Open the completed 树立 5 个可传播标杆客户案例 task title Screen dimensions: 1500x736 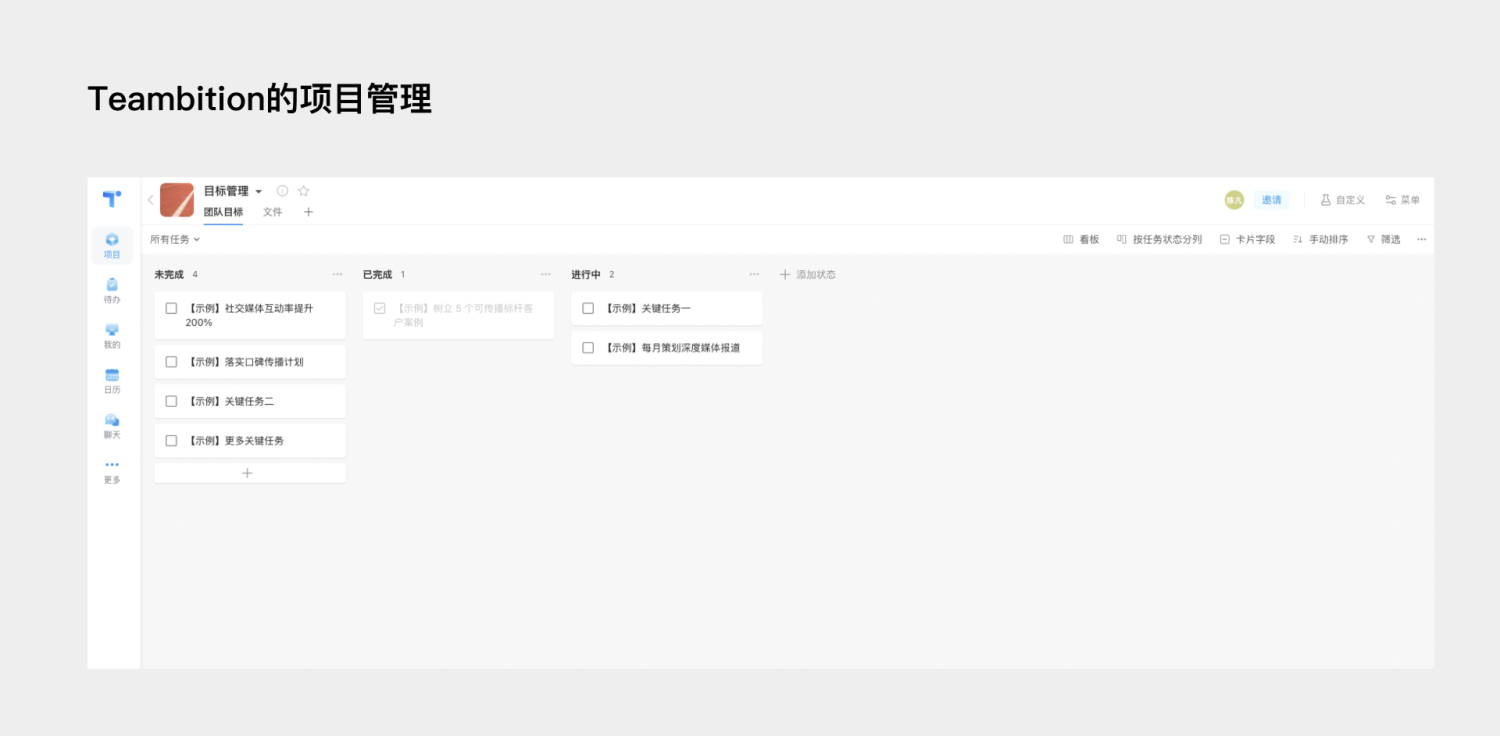463,315
